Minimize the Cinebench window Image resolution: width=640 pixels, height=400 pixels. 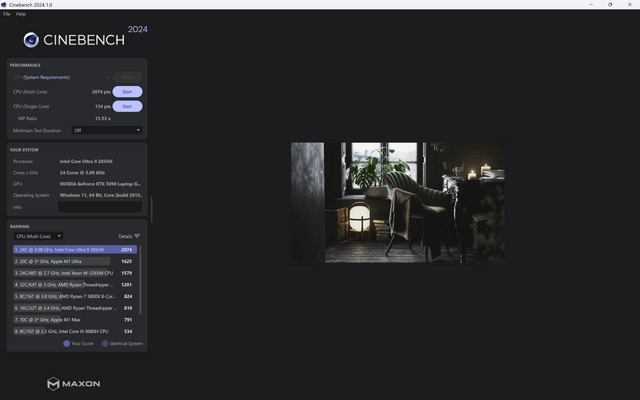click(591, 4)
